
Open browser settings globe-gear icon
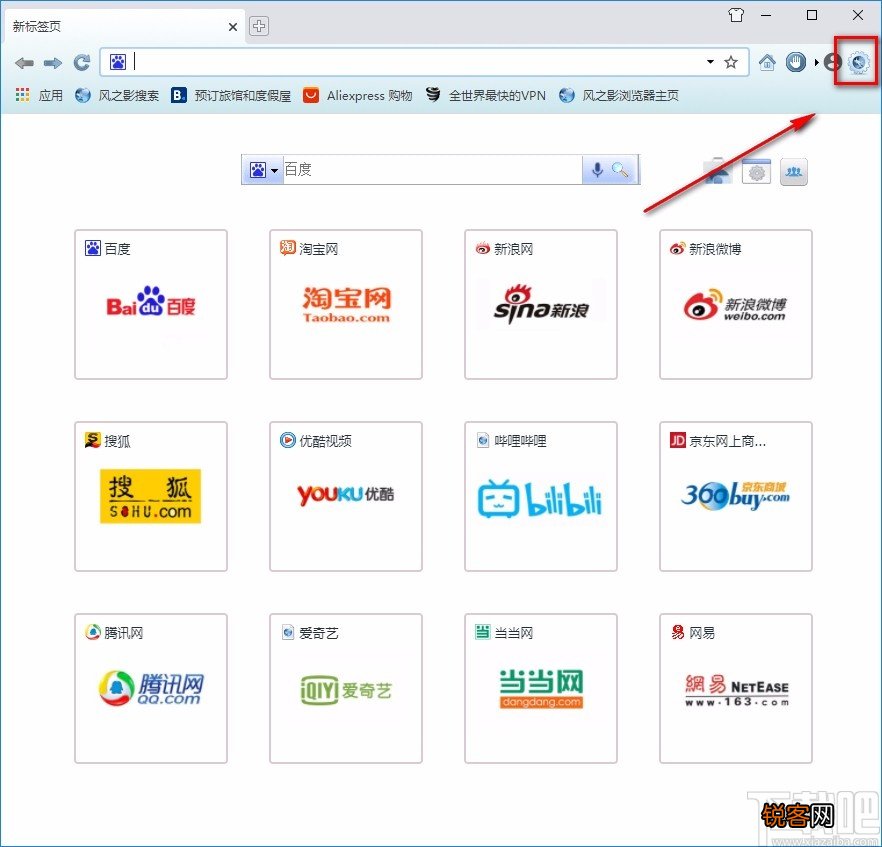859,62
